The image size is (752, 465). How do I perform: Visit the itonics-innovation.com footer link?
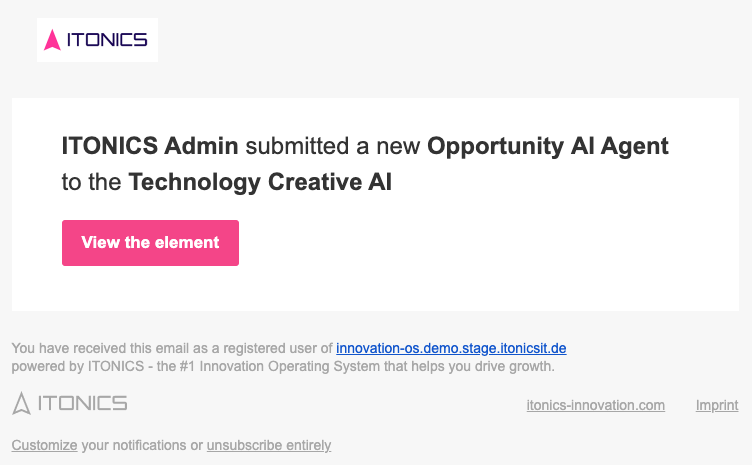pos(595,405)
